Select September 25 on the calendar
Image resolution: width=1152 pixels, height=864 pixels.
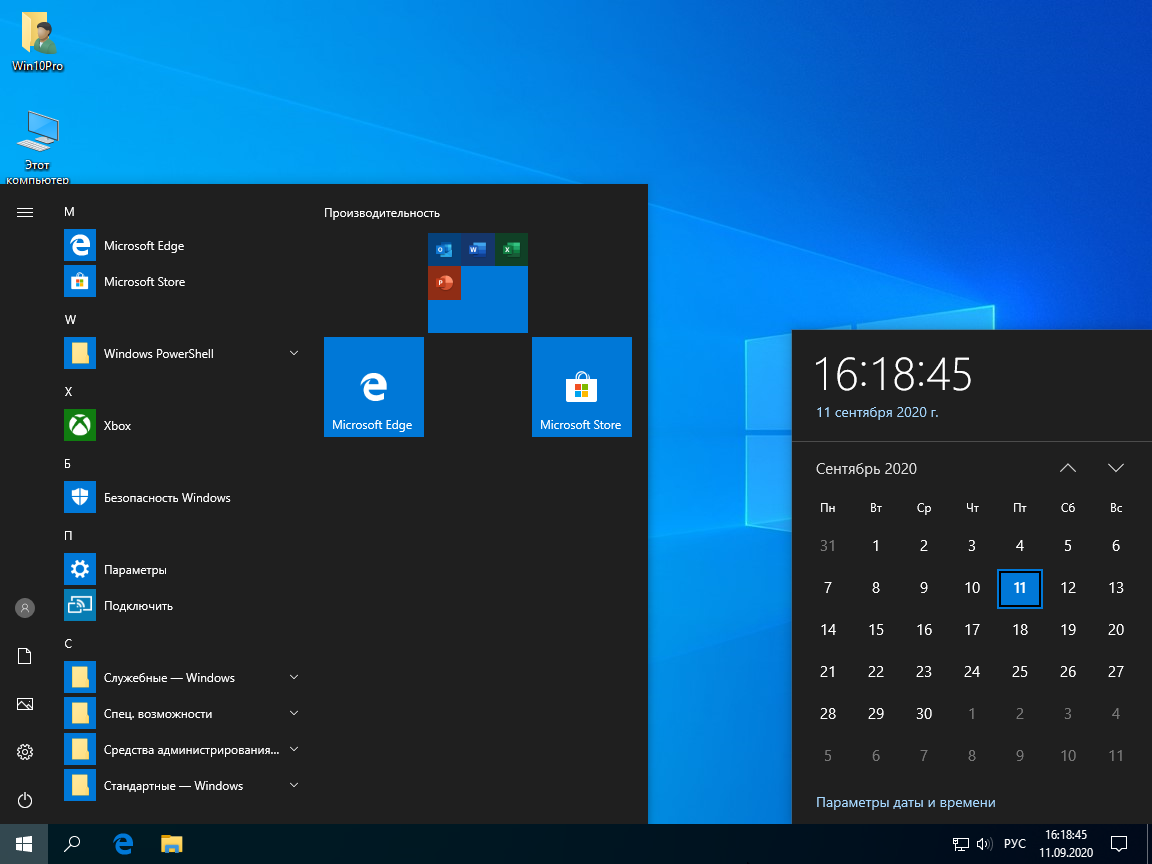coord(1020,671)
